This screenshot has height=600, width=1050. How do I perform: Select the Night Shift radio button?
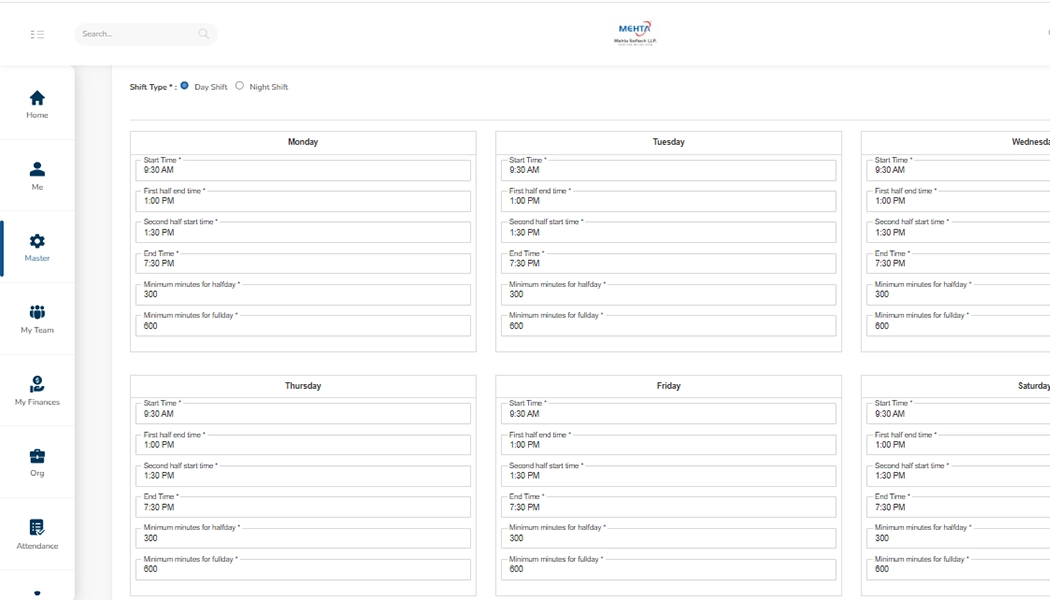click(240, 86)
